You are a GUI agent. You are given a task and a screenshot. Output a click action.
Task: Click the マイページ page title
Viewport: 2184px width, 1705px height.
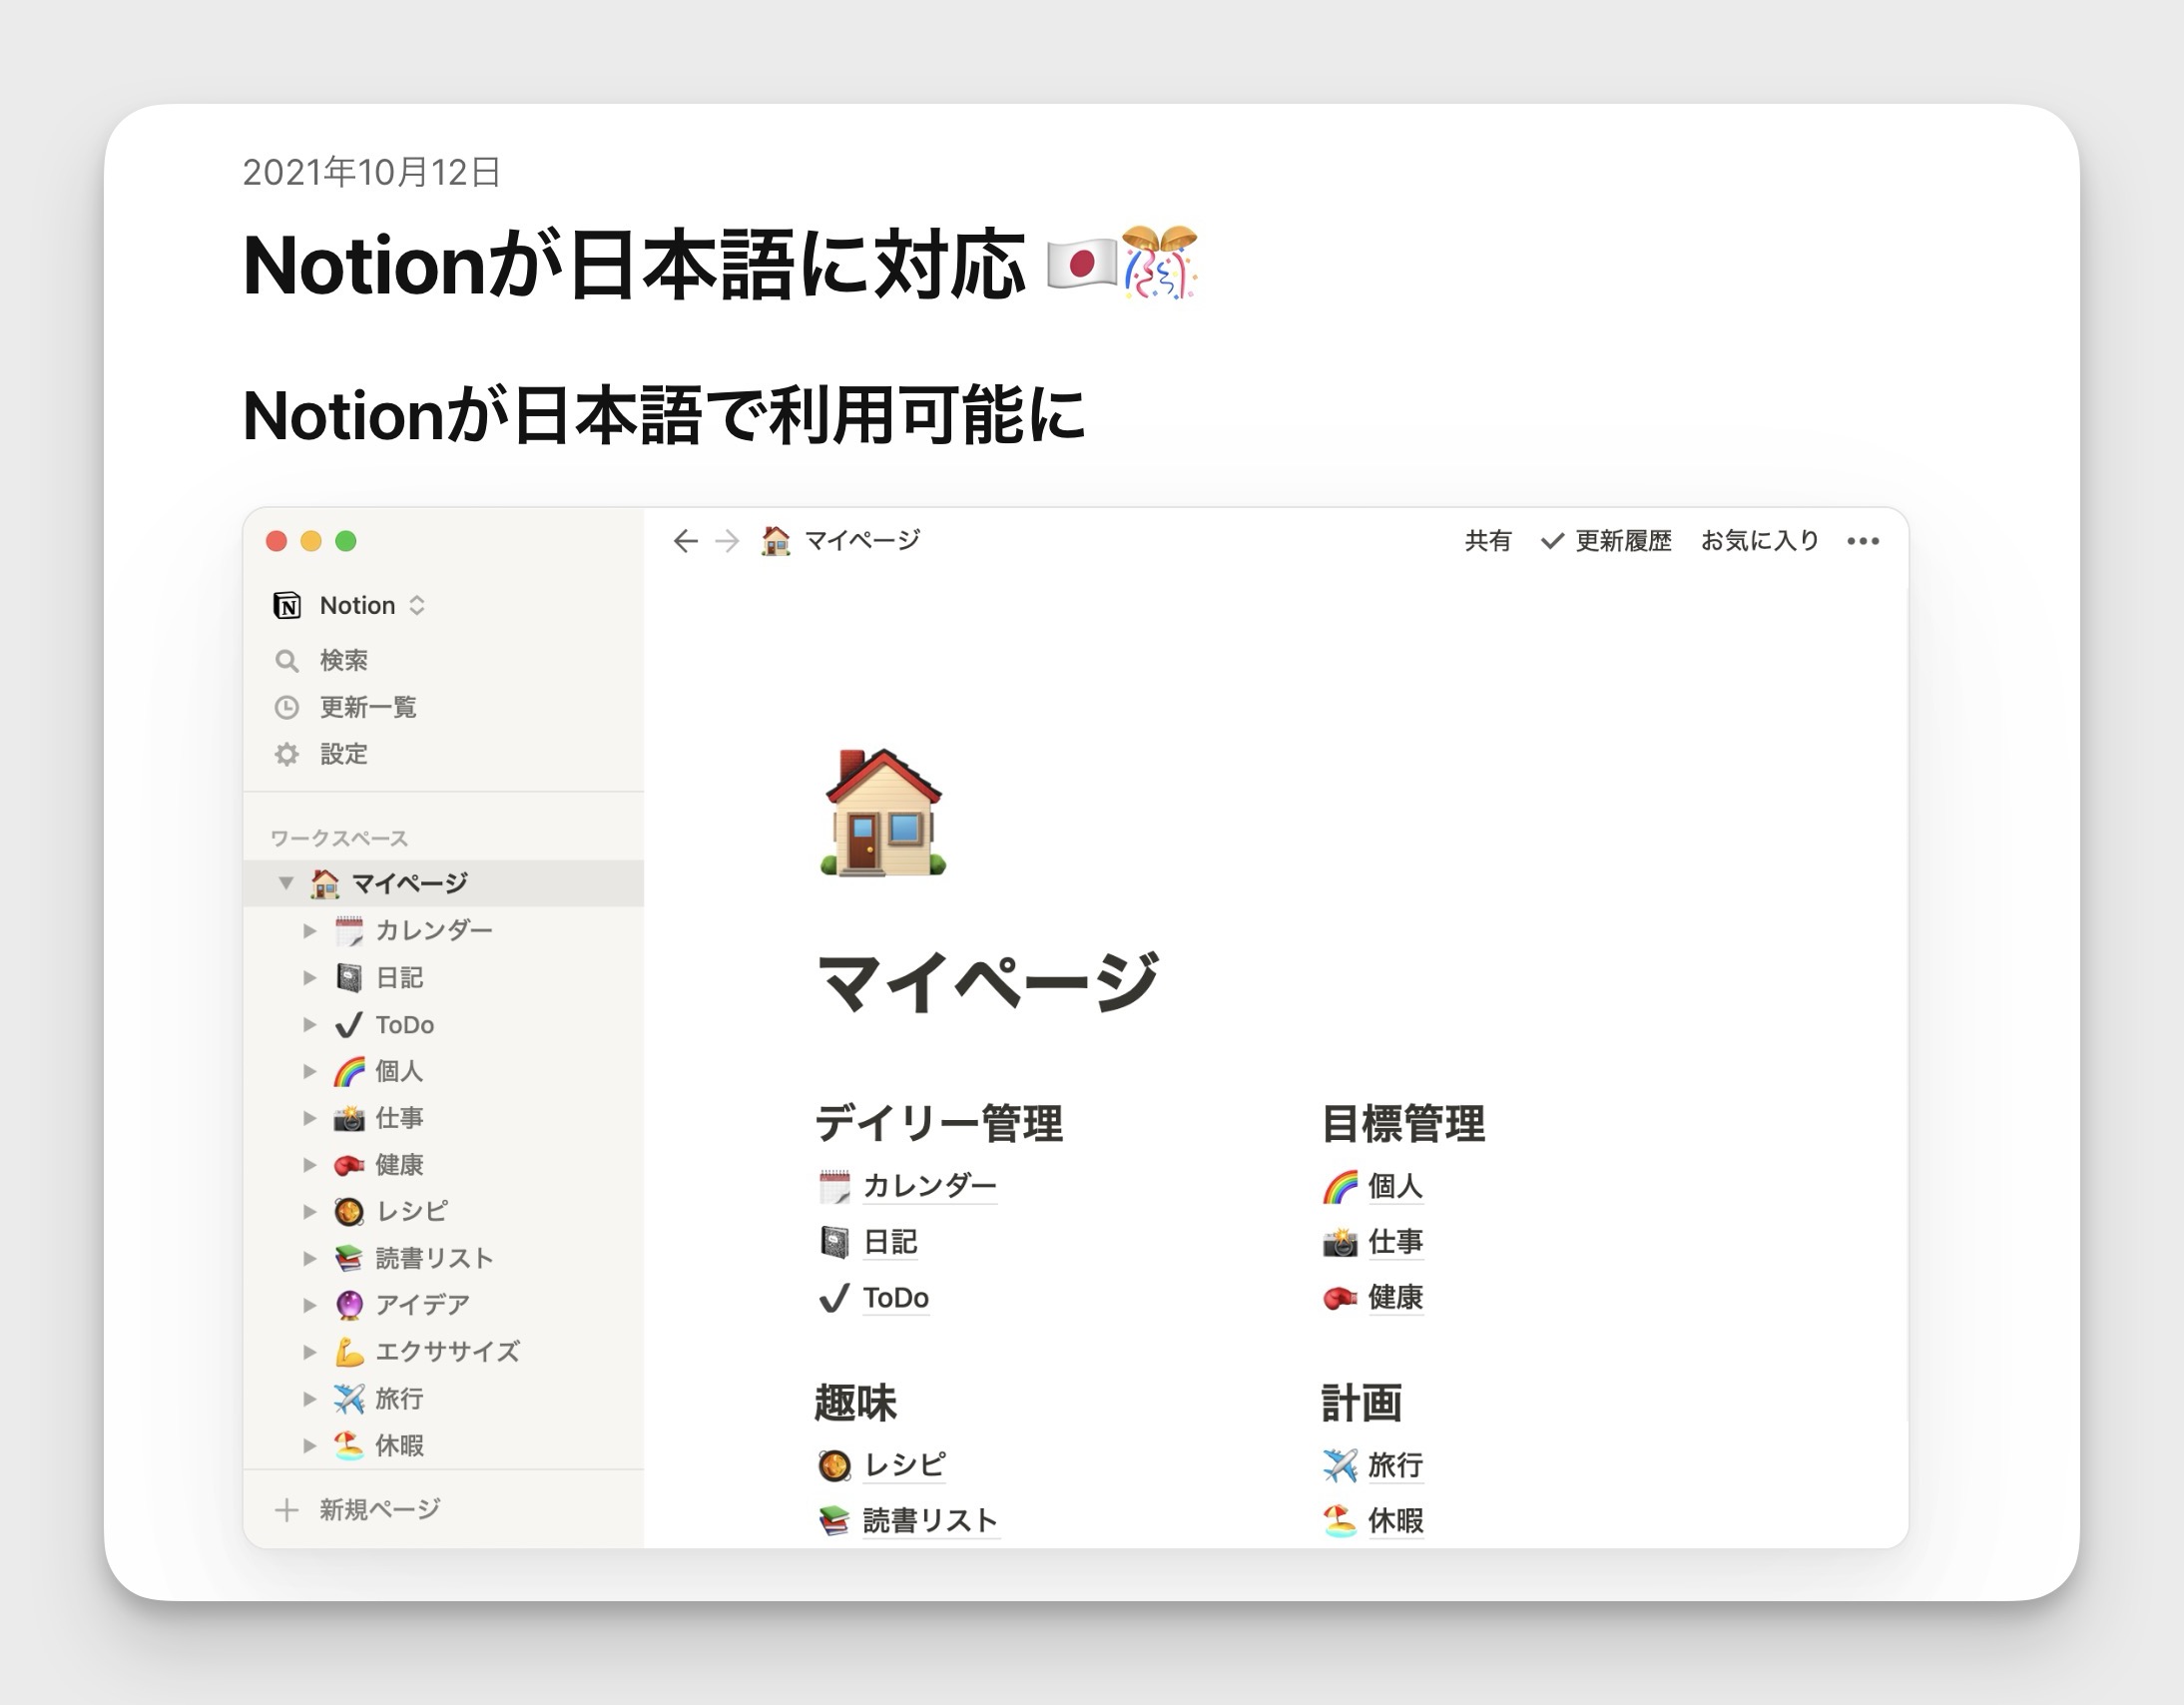[x=988, y=981]
